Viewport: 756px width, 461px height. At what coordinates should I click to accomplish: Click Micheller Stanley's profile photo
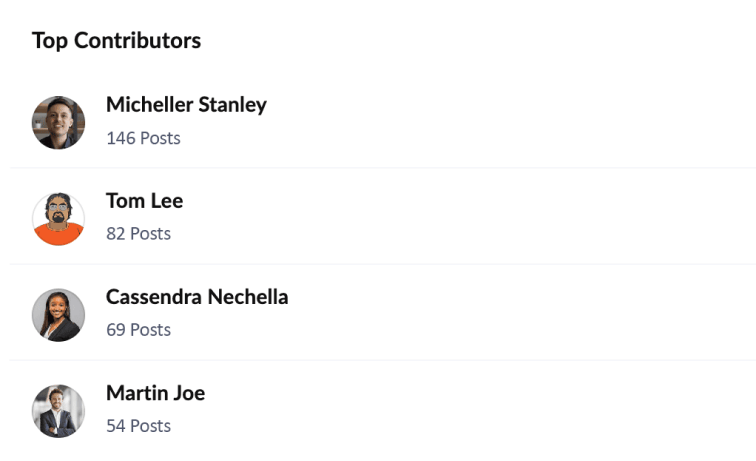[x=58, y=123]
